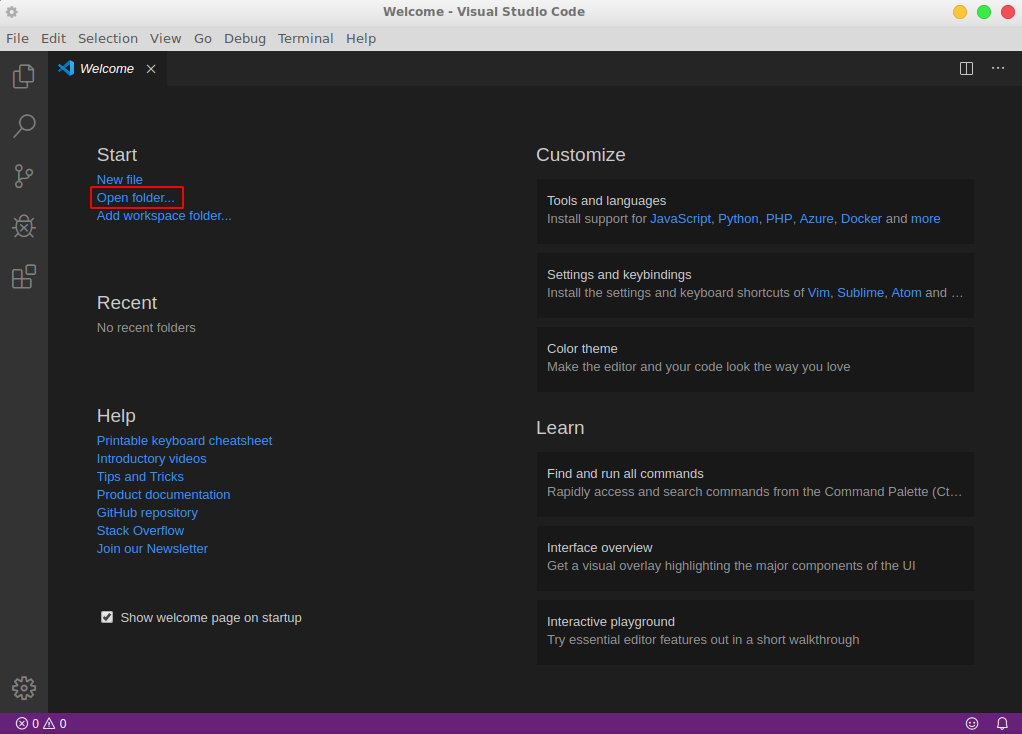The width and height of the screenshot is (1022, 734).
Task: Open the Debug view with bug icon
Action: [23, 226]
